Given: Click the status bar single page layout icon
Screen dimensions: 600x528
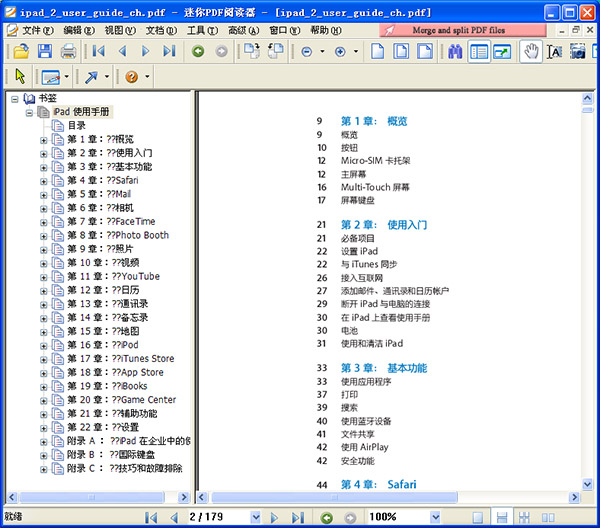Looking at the screenshot, I should click(x=478, y=518).
